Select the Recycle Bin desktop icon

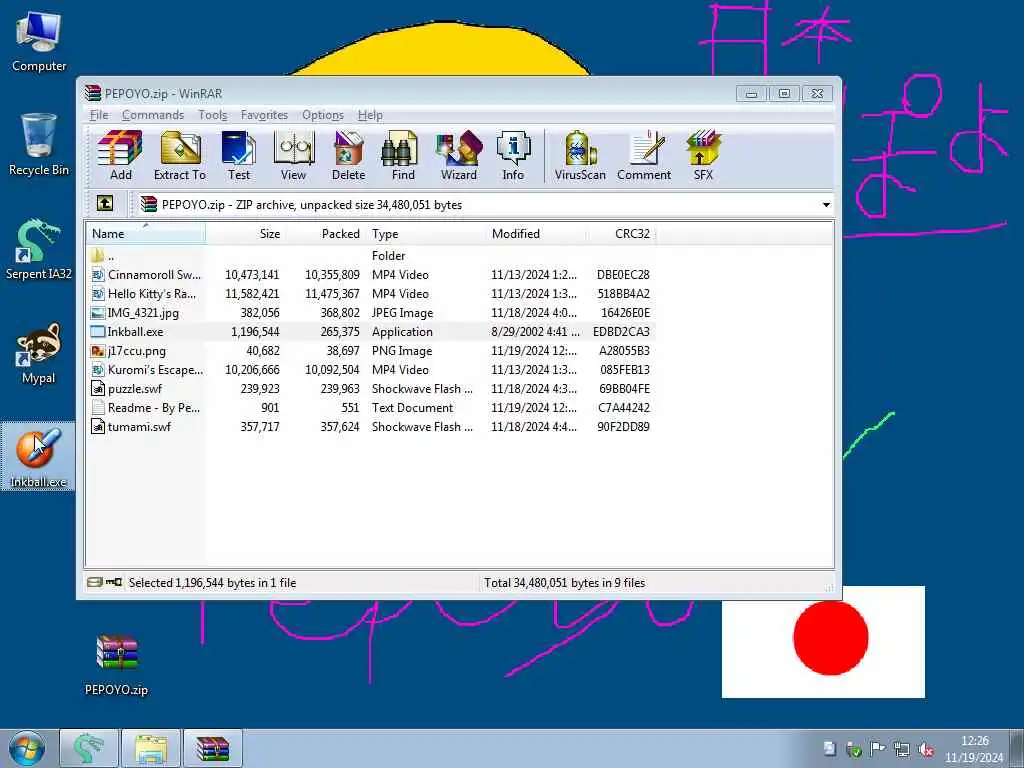(x=39, y=145)
